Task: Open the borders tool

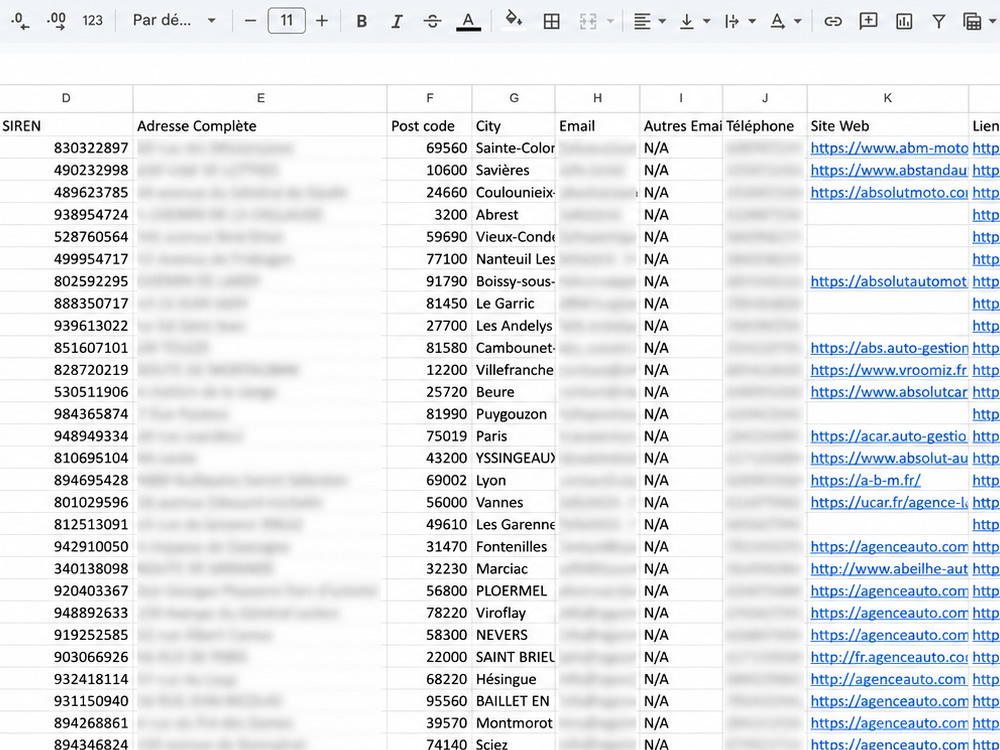Action: [x=552, y=21]
